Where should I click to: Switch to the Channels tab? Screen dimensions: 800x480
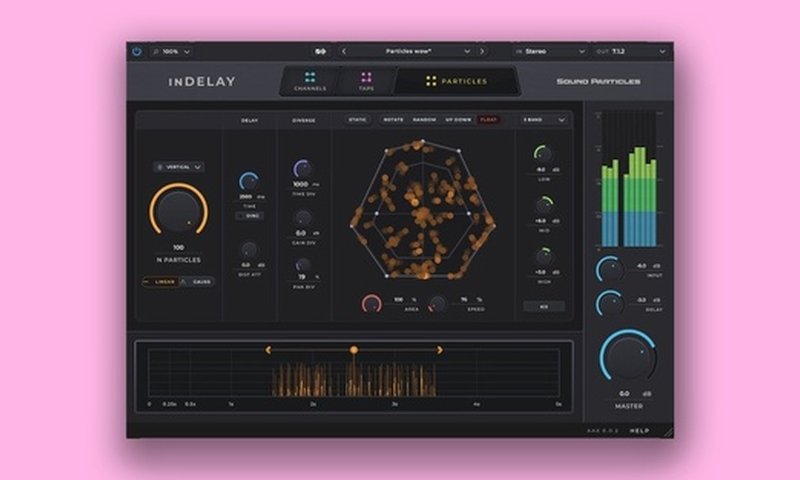click(x=310, y=81)
